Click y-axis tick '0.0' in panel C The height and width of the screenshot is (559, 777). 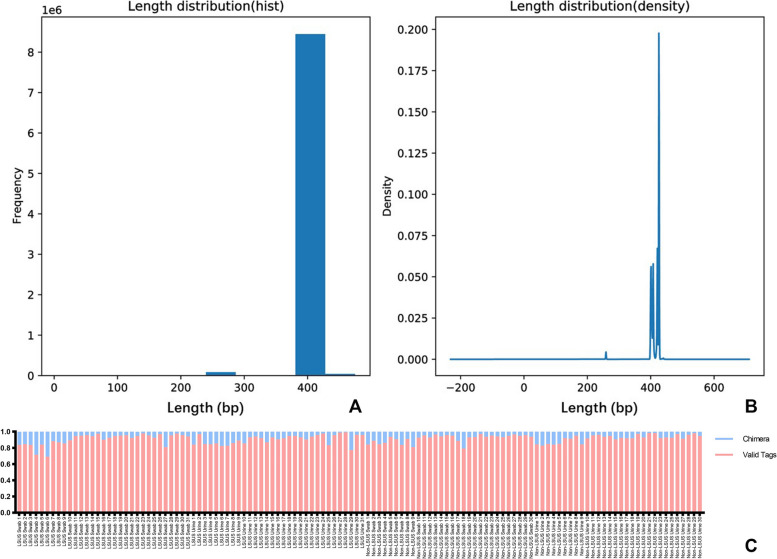(5, 512)
